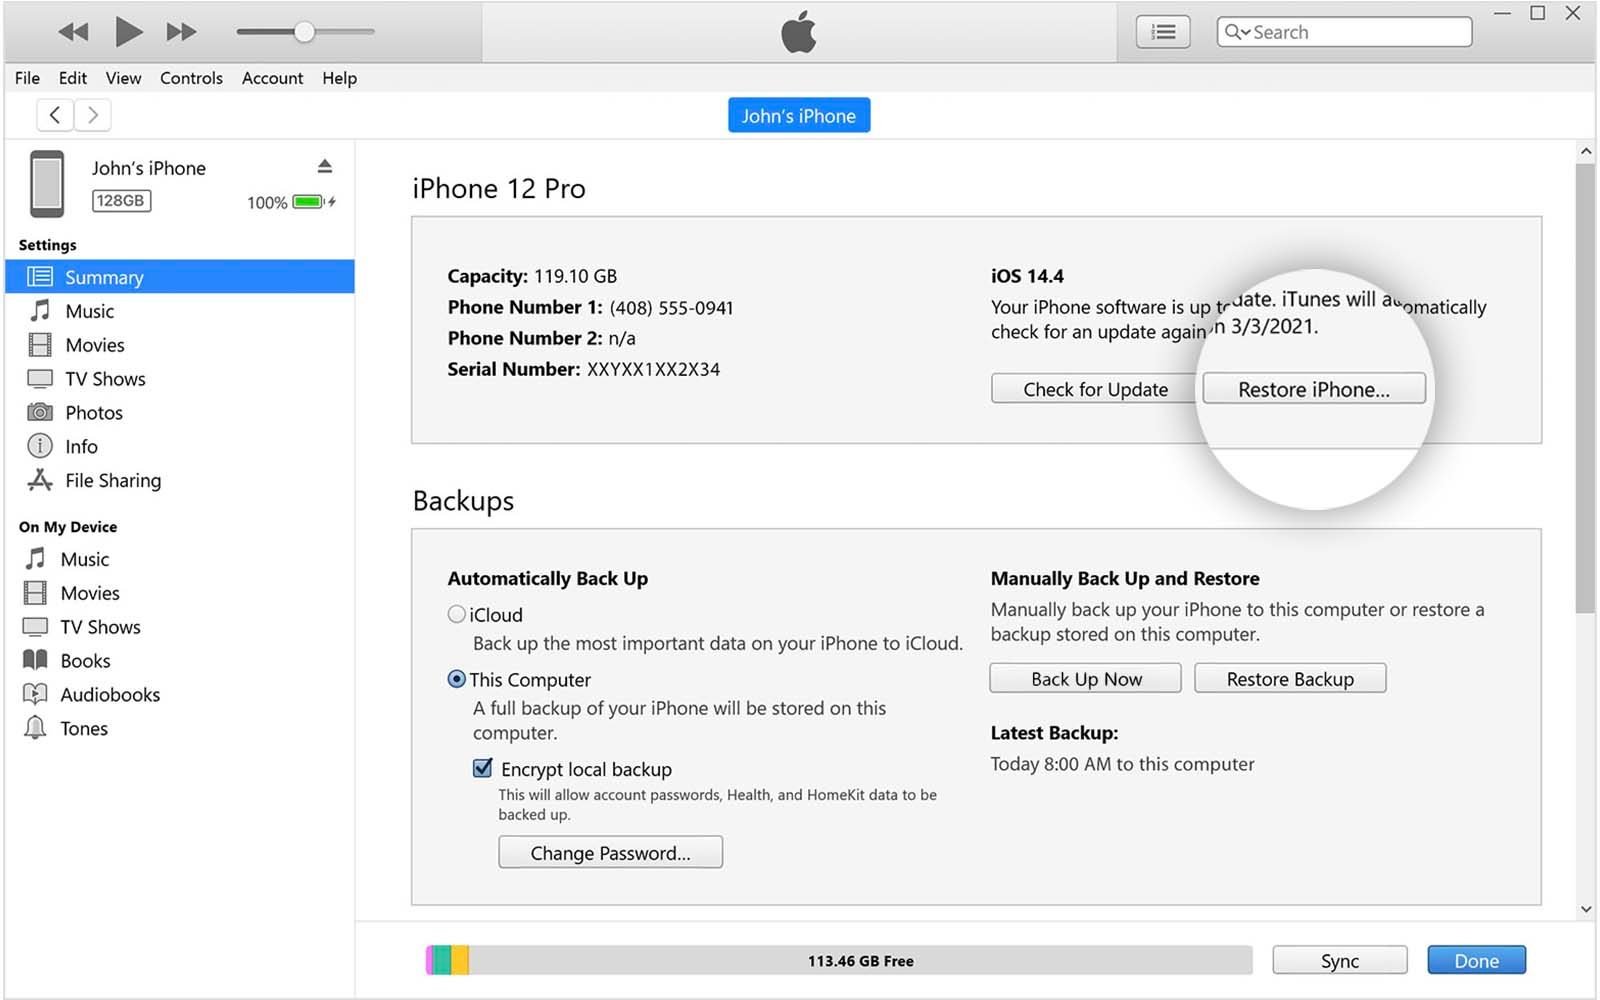Adjust the volume slider
Image resolution: width=1600 pixels, height=1000 pixels.
tap(303, 31)
